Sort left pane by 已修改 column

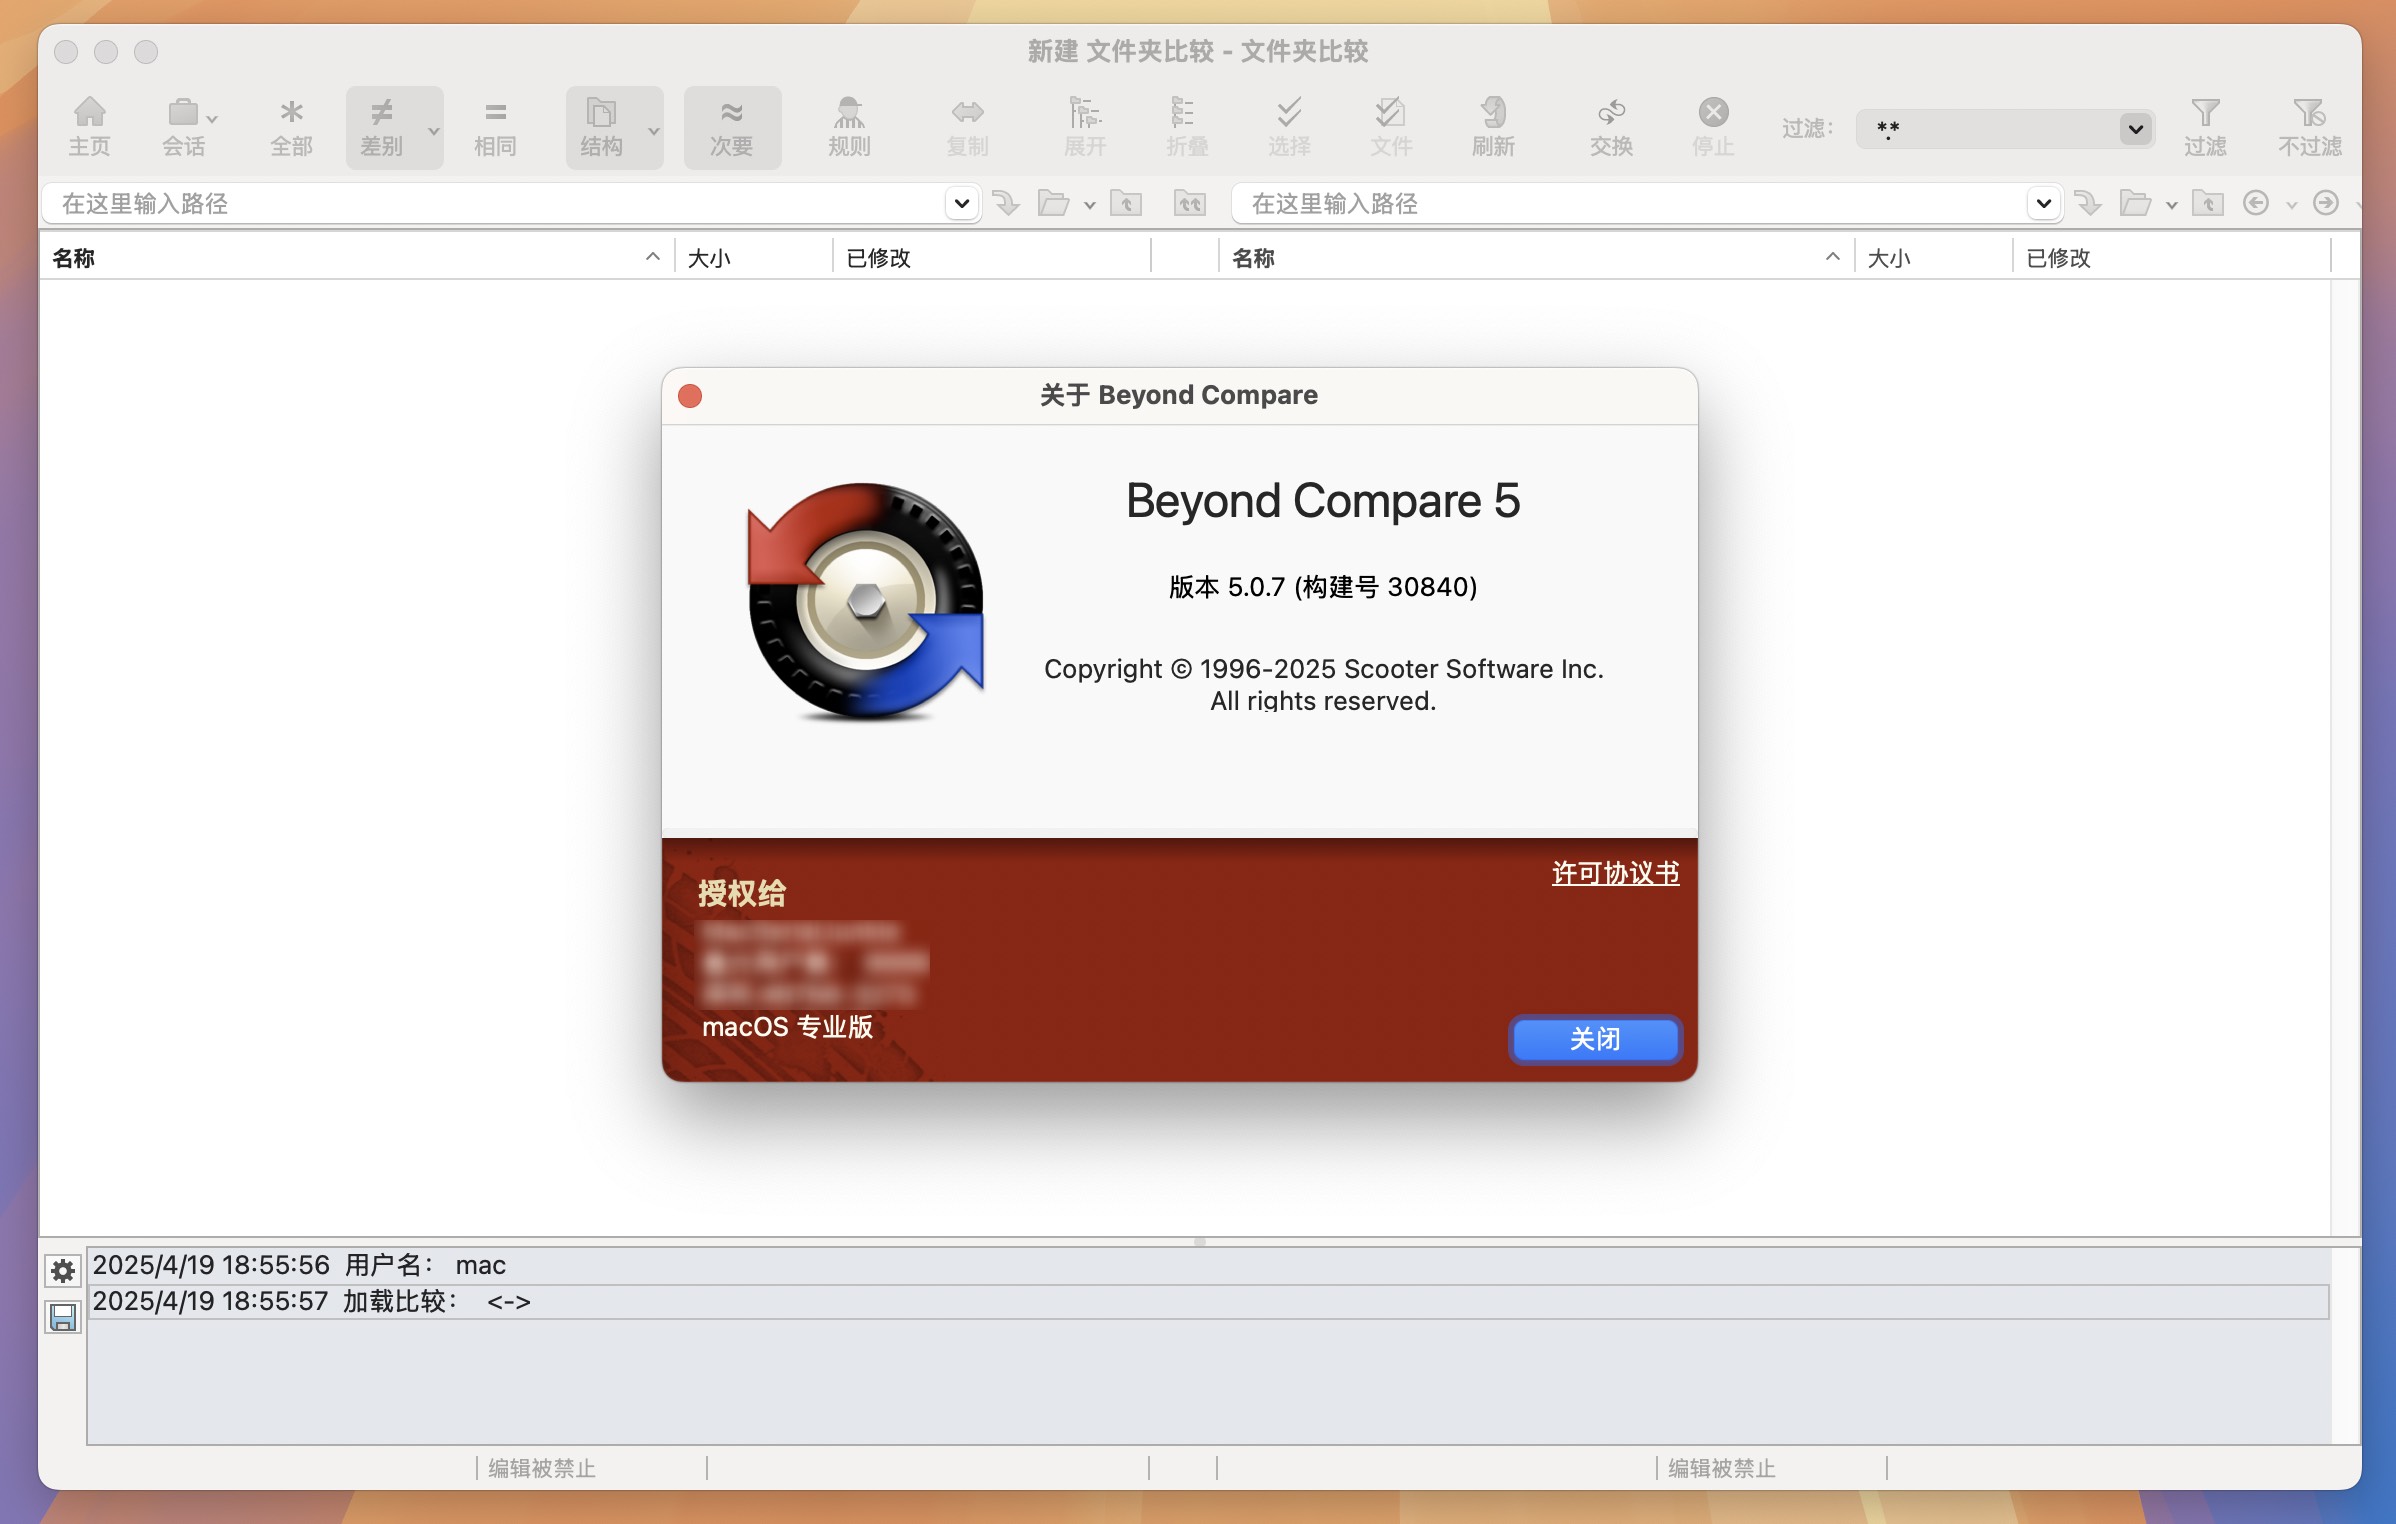click(992, 258)
